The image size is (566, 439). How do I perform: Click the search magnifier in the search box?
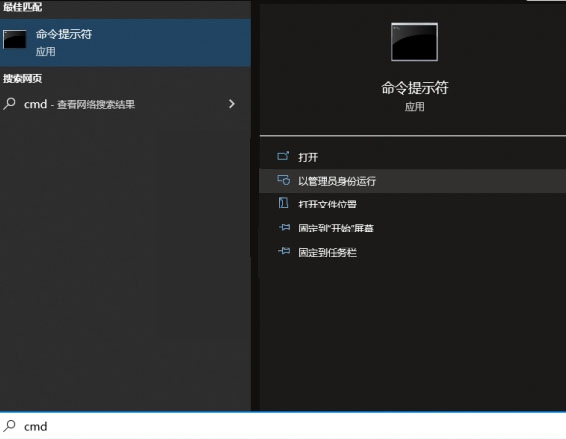pos(9,426)
